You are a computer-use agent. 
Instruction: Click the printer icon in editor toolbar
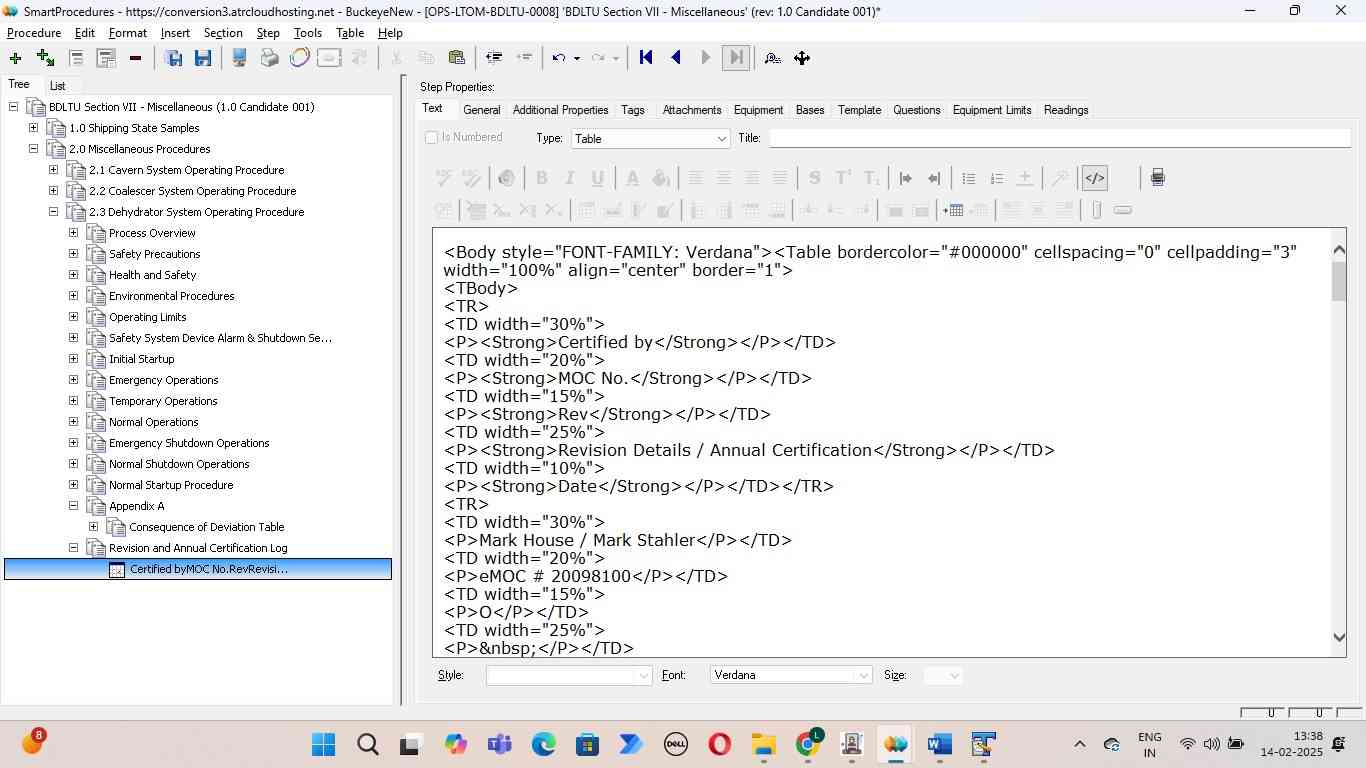tap(1157, 178)
